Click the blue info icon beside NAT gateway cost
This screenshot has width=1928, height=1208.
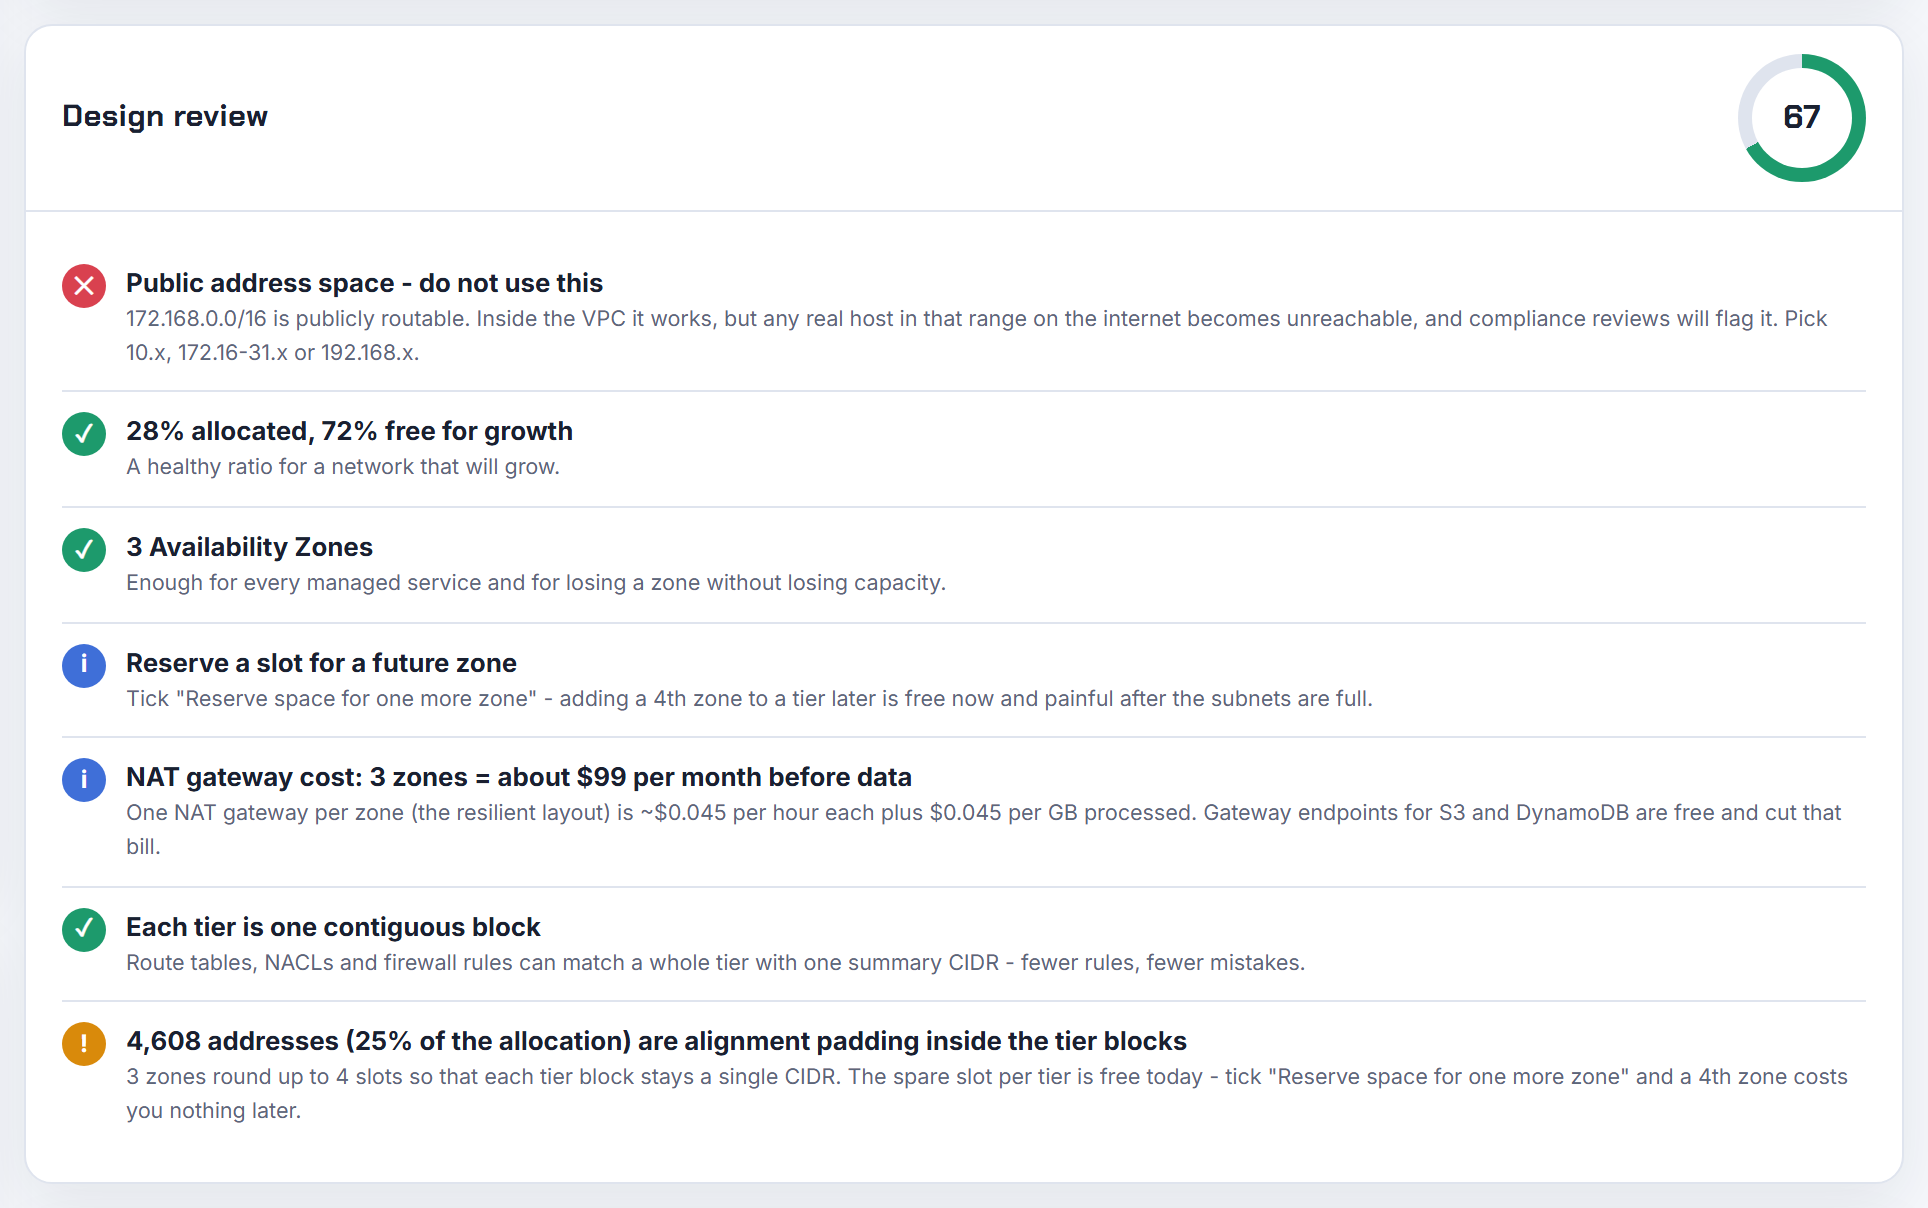coord(84,780)
